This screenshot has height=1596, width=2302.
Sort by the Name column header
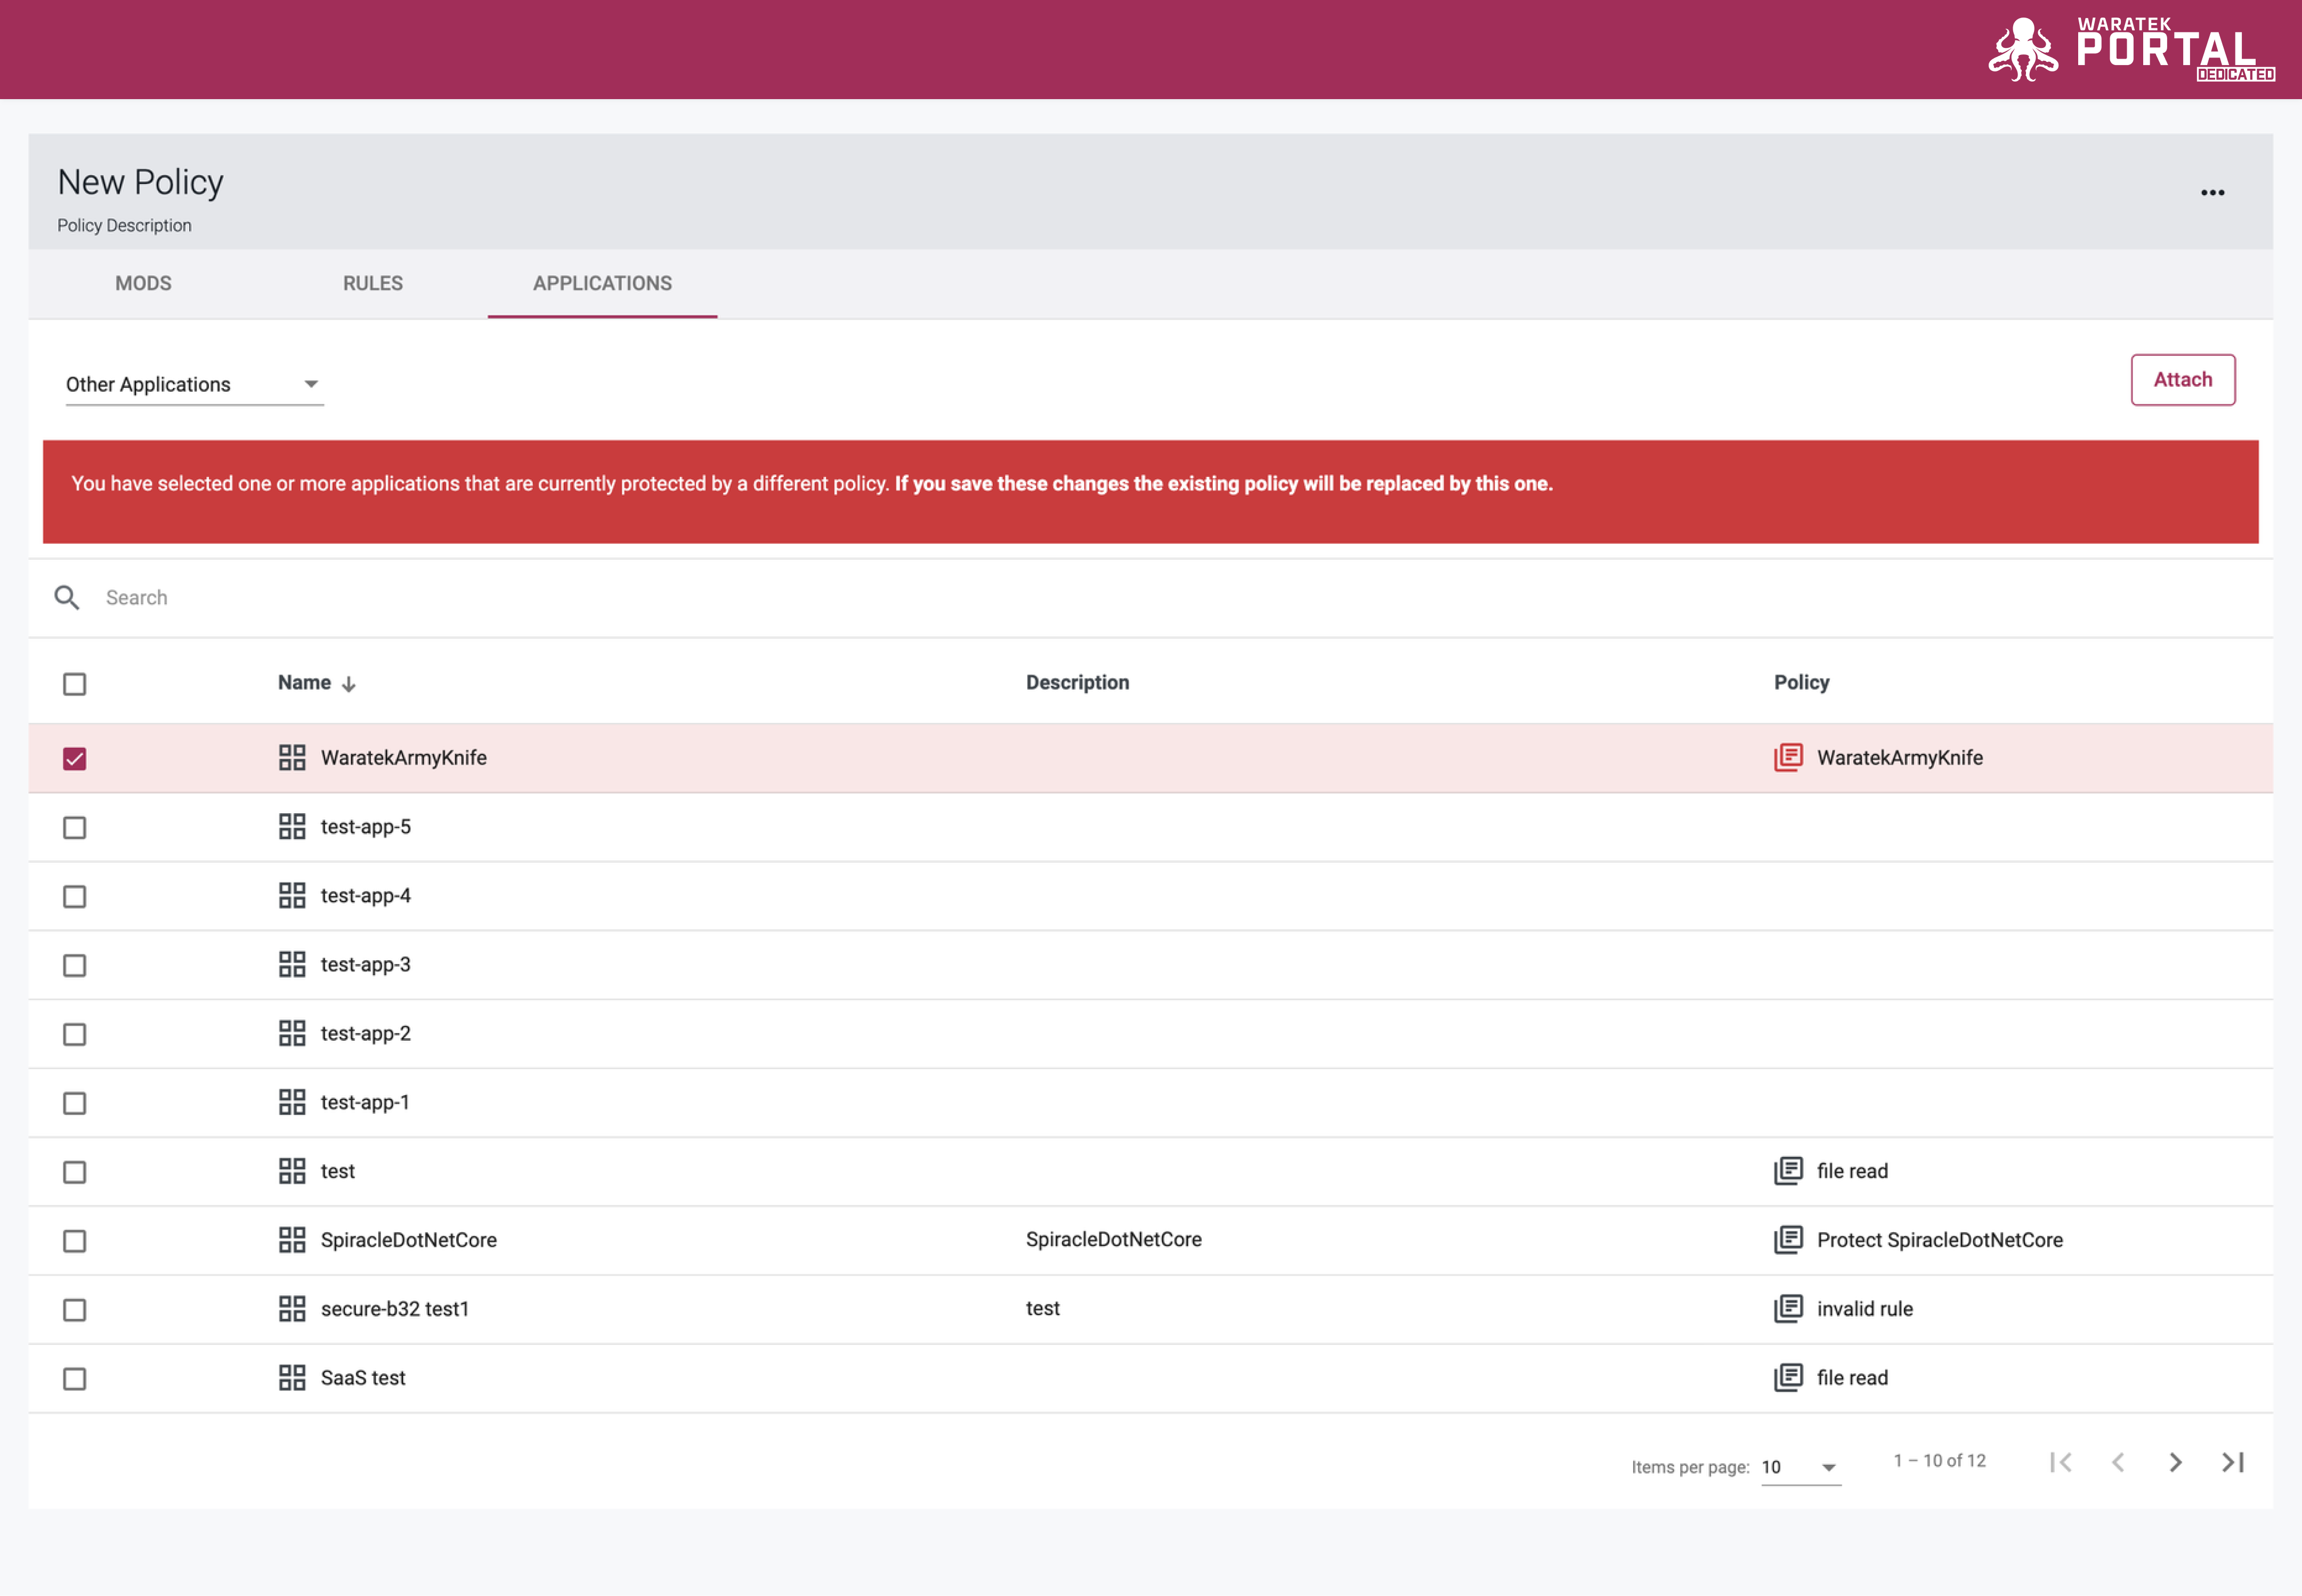pyautogui.click(x=304, y=683)
